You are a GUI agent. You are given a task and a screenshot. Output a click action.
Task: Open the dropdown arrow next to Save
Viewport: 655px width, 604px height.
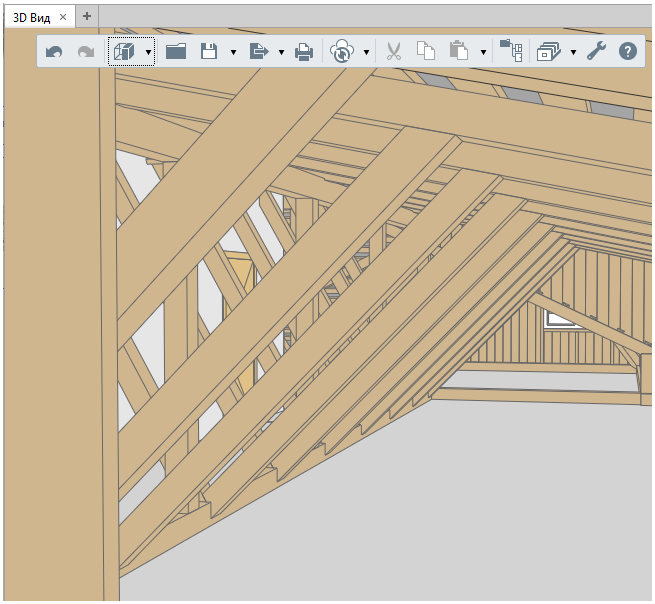point(233,52)
